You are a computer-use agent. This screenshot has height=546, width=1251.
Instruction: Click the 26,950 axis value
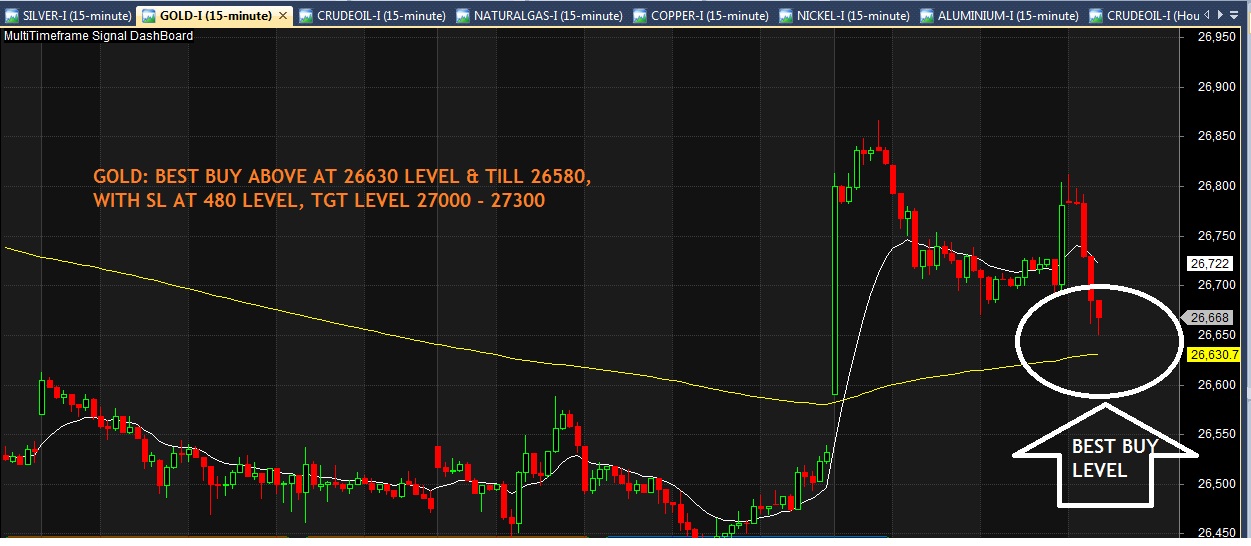(x=1218, y=37)
